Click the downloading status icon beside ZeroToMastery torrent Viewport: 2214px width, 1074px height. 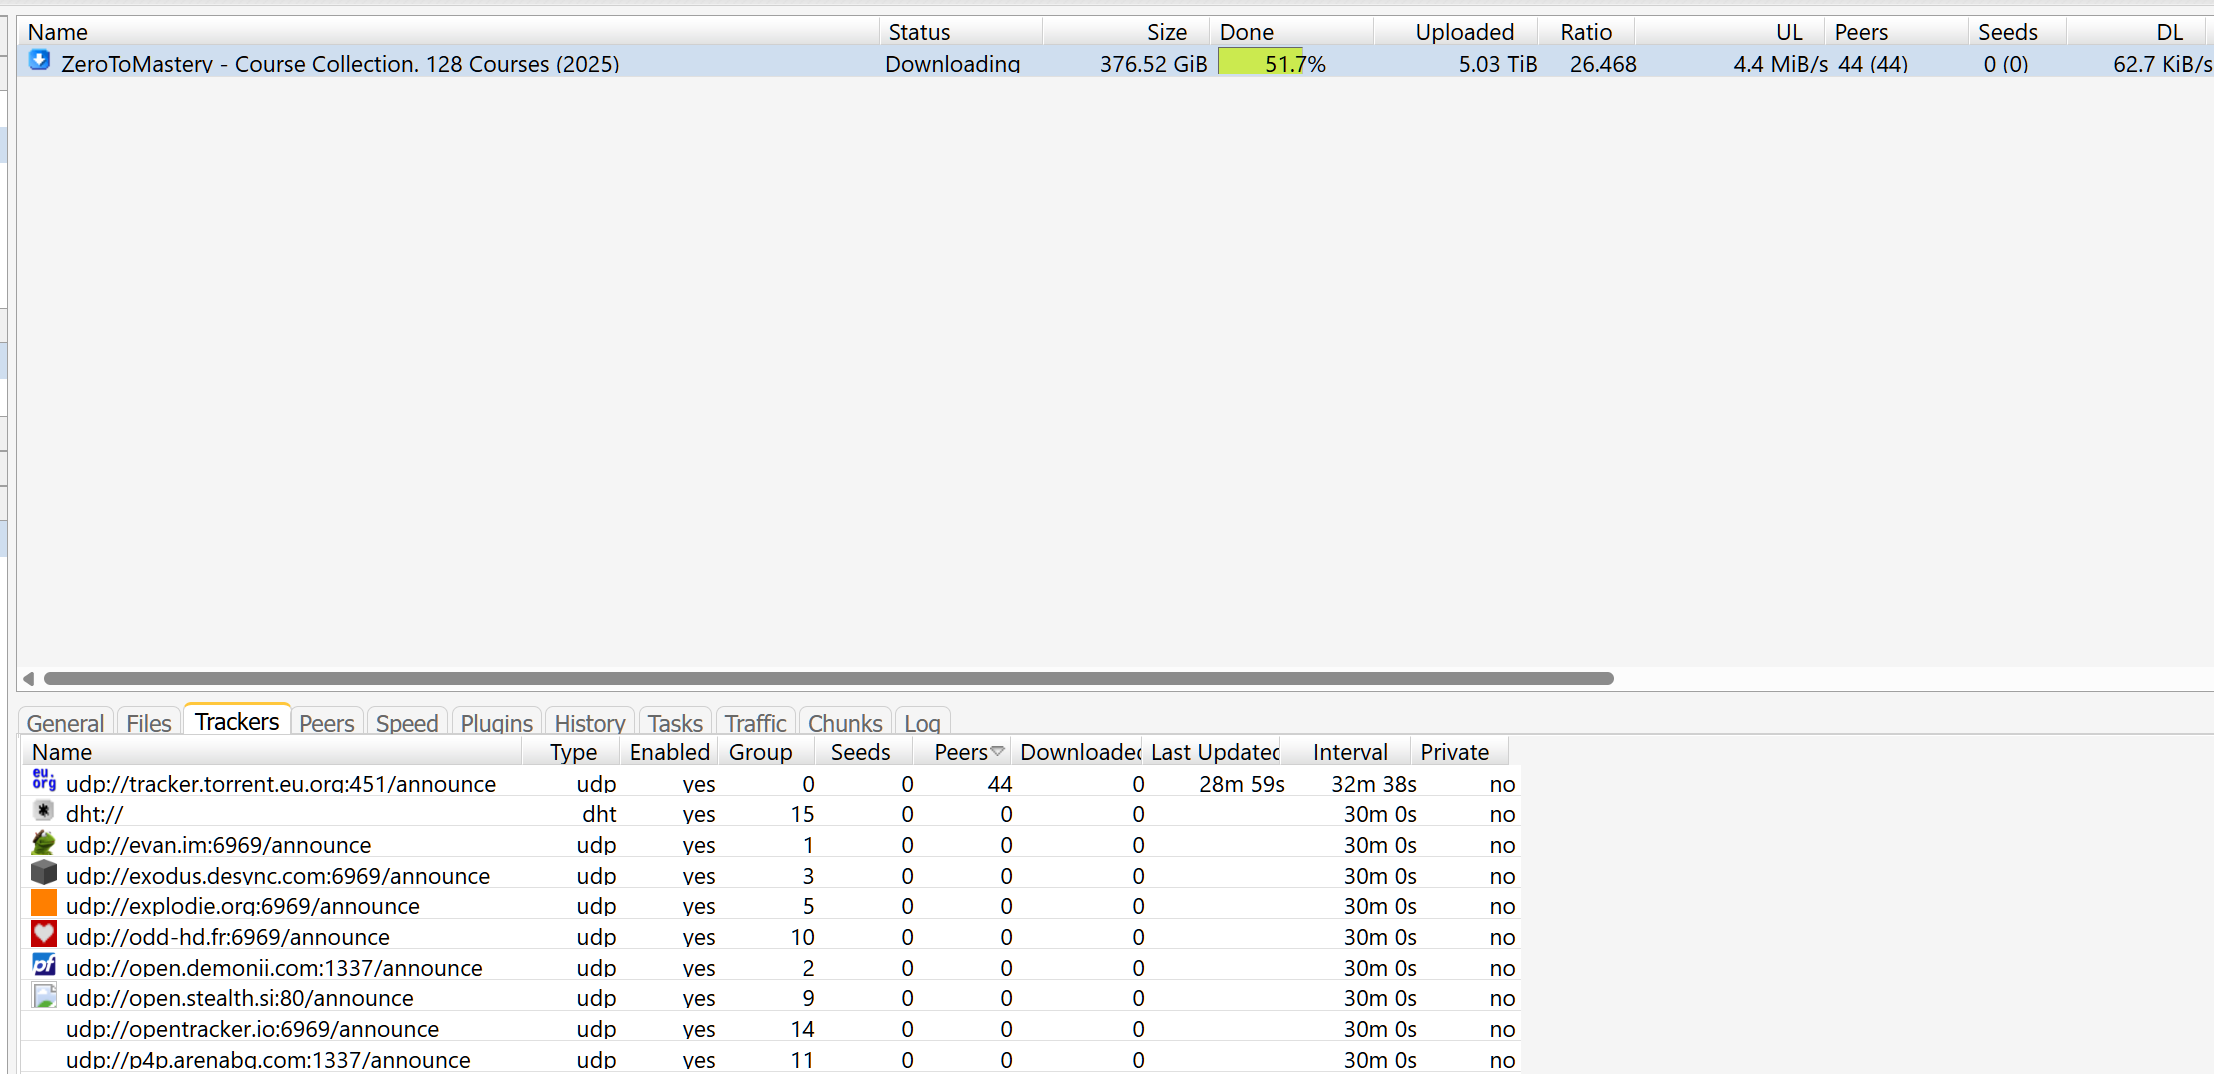point(39,61)
